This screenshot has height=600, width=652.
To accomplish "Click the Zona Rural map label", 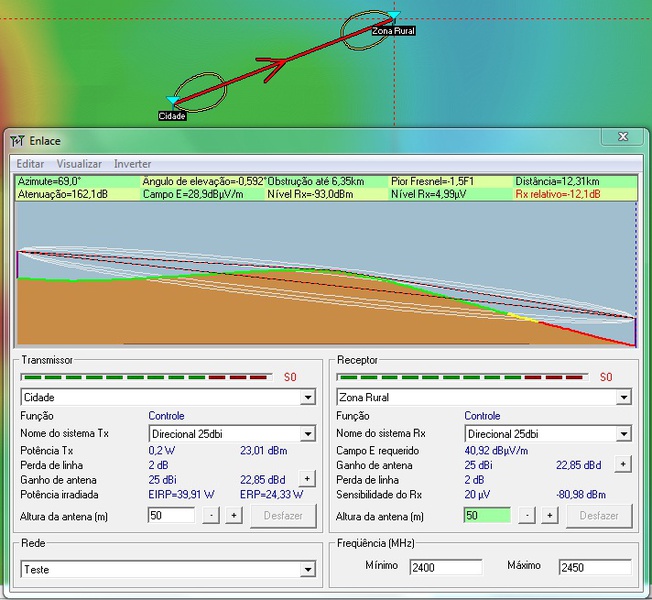I will click(x=393, y=31).
